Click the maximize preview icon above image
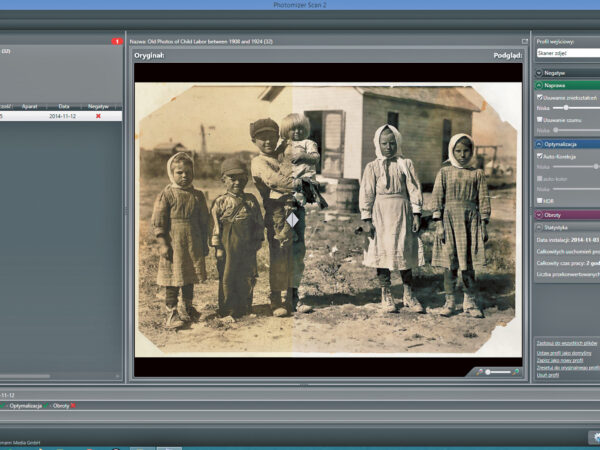Screen dimensions: 600x450 (x=524, y=42)
